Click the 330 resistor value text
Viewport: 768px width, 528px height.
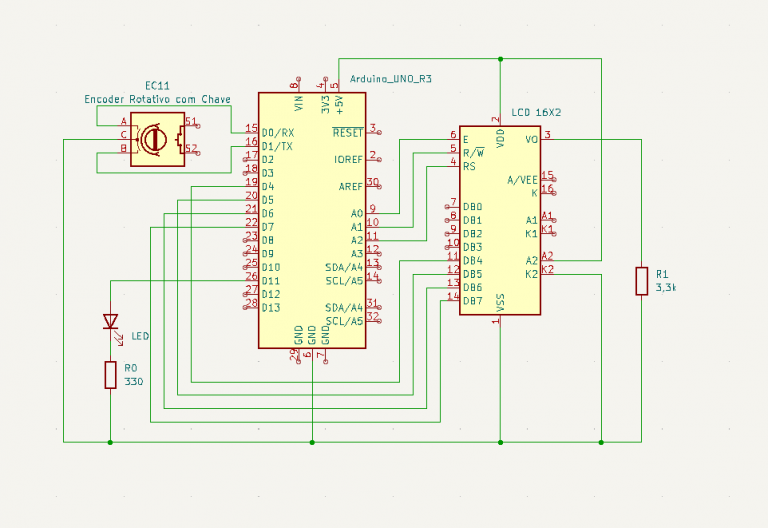point(133,382)
